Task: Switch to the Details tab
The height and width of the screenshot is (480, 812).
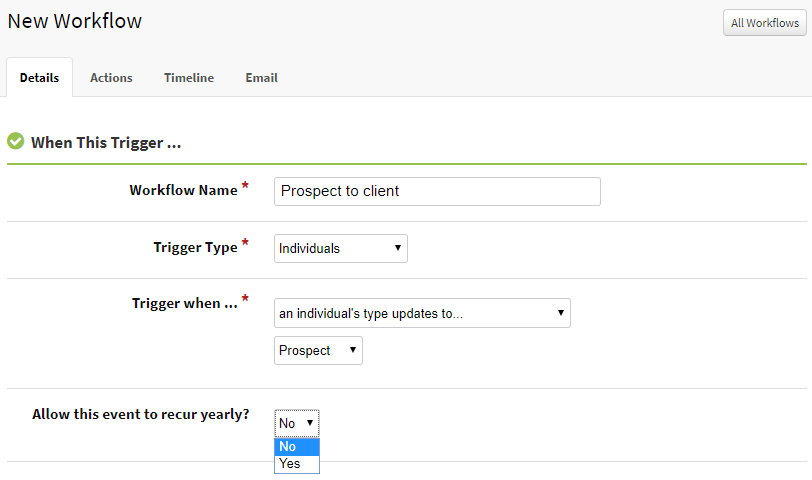Action: click(x=39, y=78)
